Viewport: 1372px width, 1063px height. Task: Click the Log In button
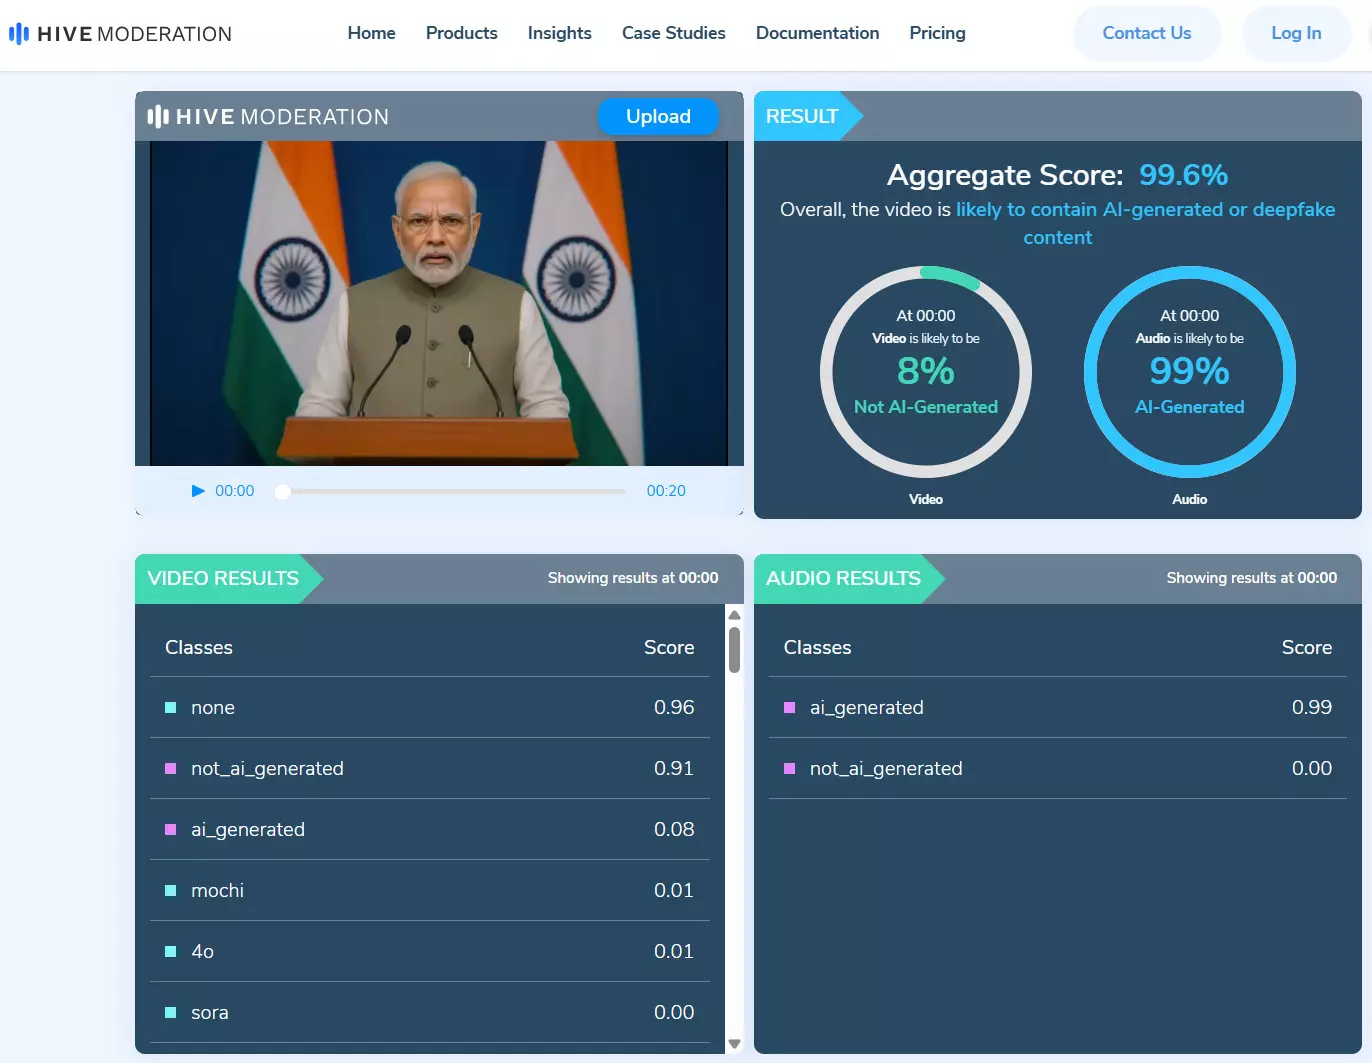(x=1296, y=33)
